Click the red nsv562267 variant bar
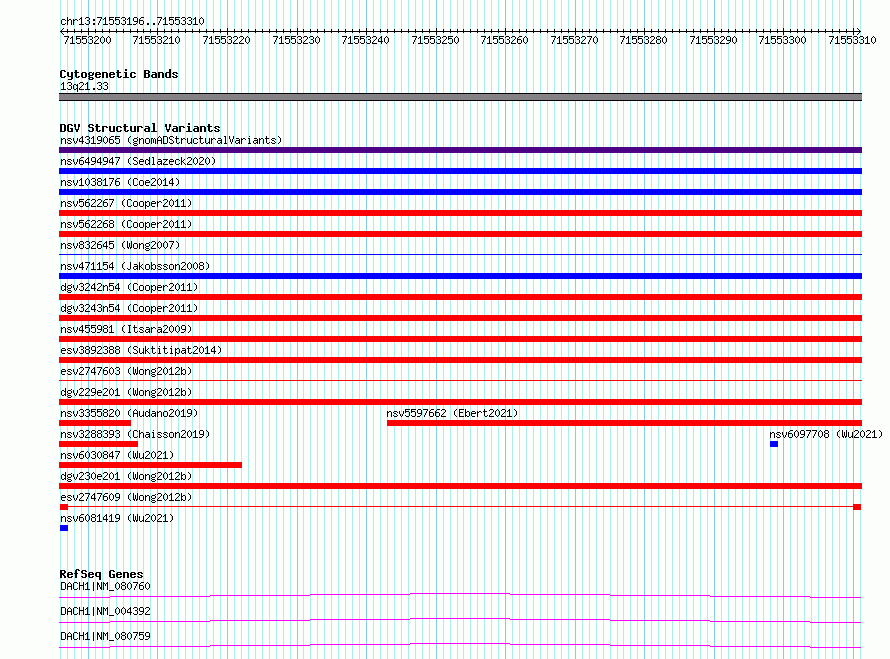Image resolution: width=890 pixels, height=659 pixels. [x=460, y=213]
